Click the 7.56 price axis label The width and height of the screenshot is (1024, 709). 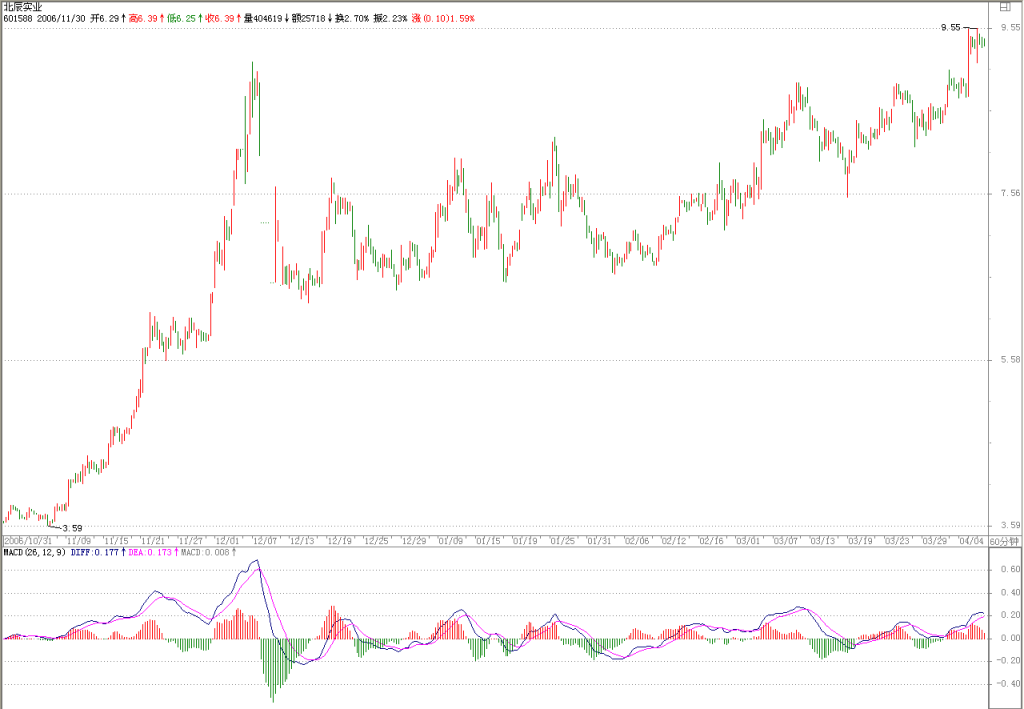click(1010, 193)
